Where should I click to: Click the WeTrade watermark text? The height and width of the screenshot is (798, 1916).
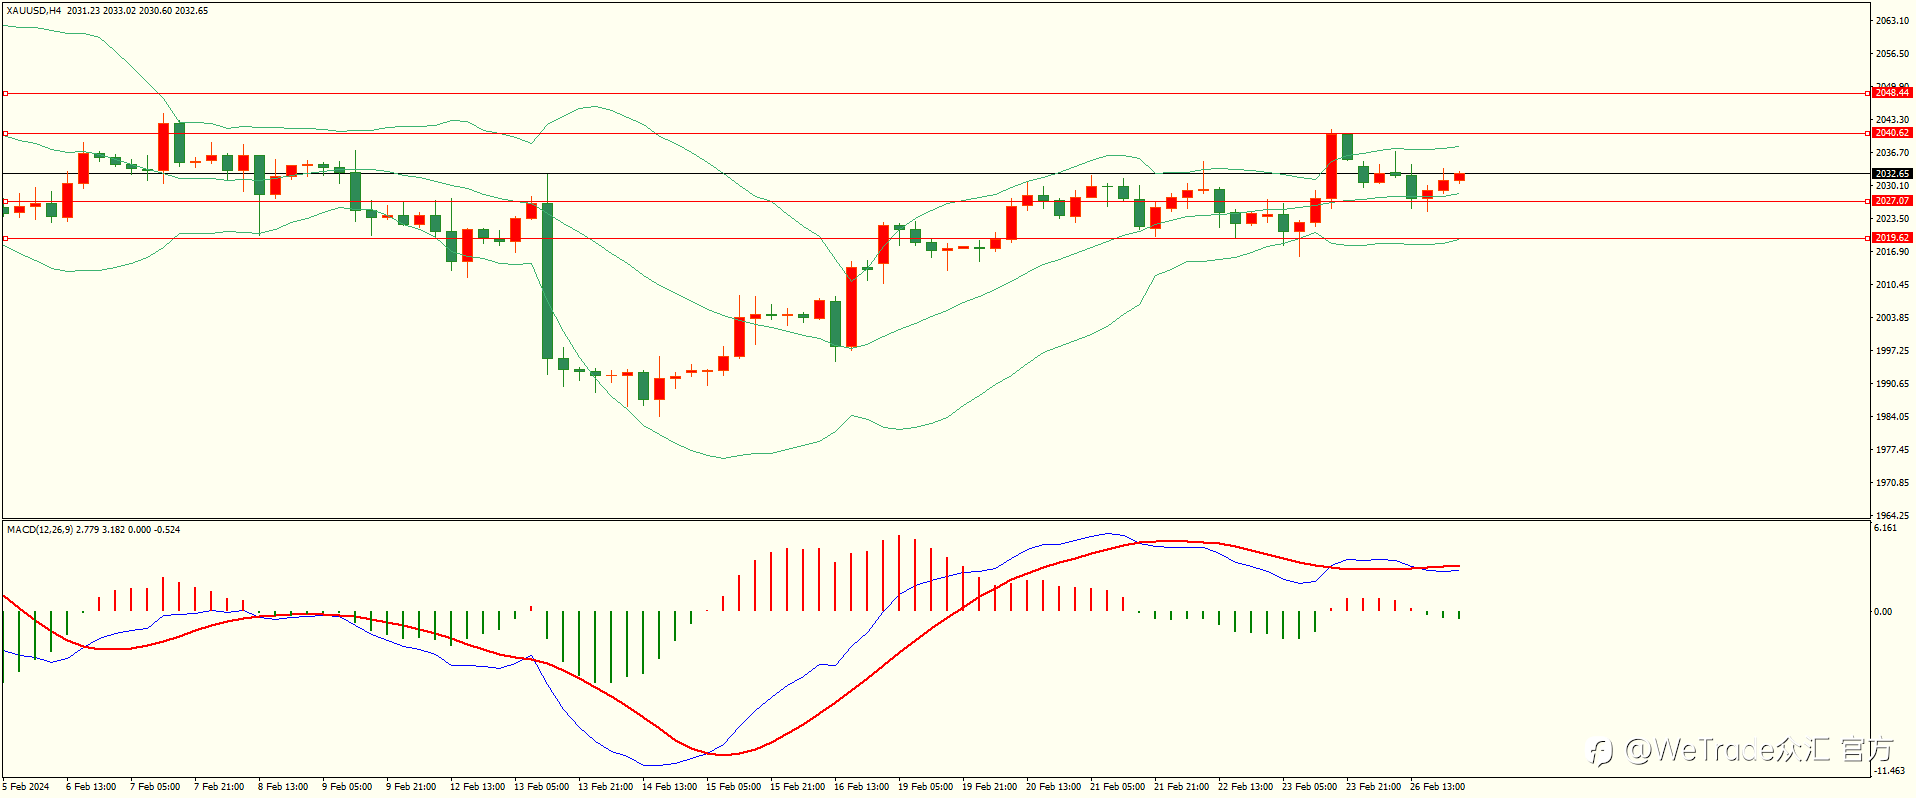point(1741,750)
